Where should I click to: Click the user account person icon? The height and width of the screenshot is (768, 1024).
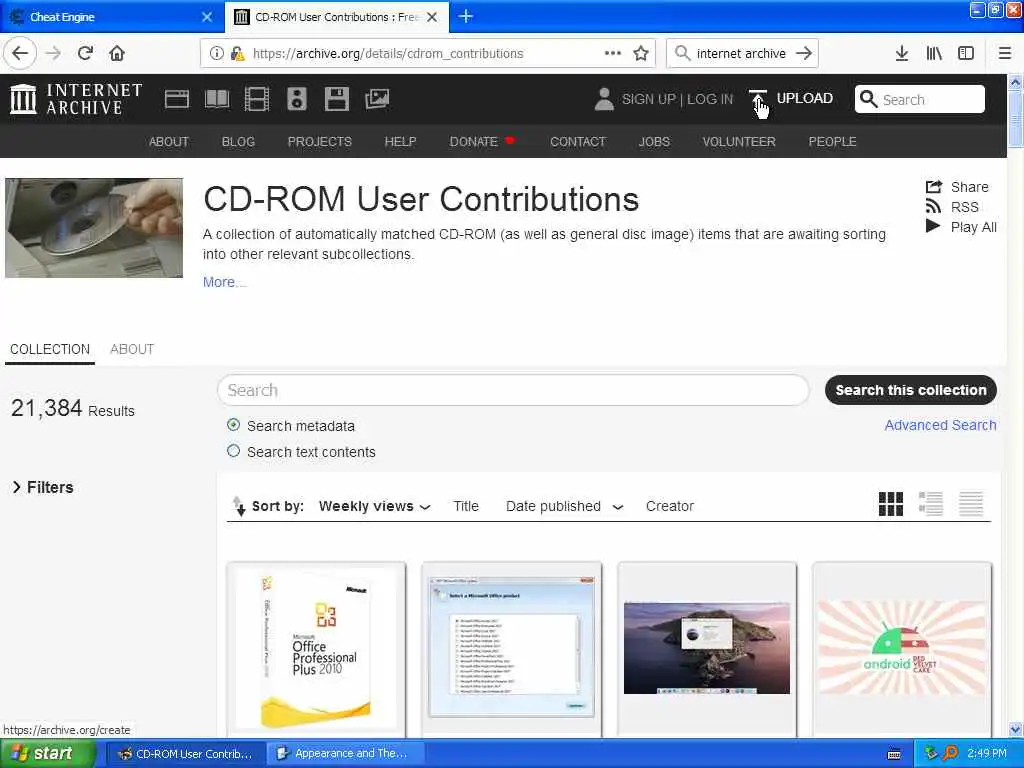(604, 99)
